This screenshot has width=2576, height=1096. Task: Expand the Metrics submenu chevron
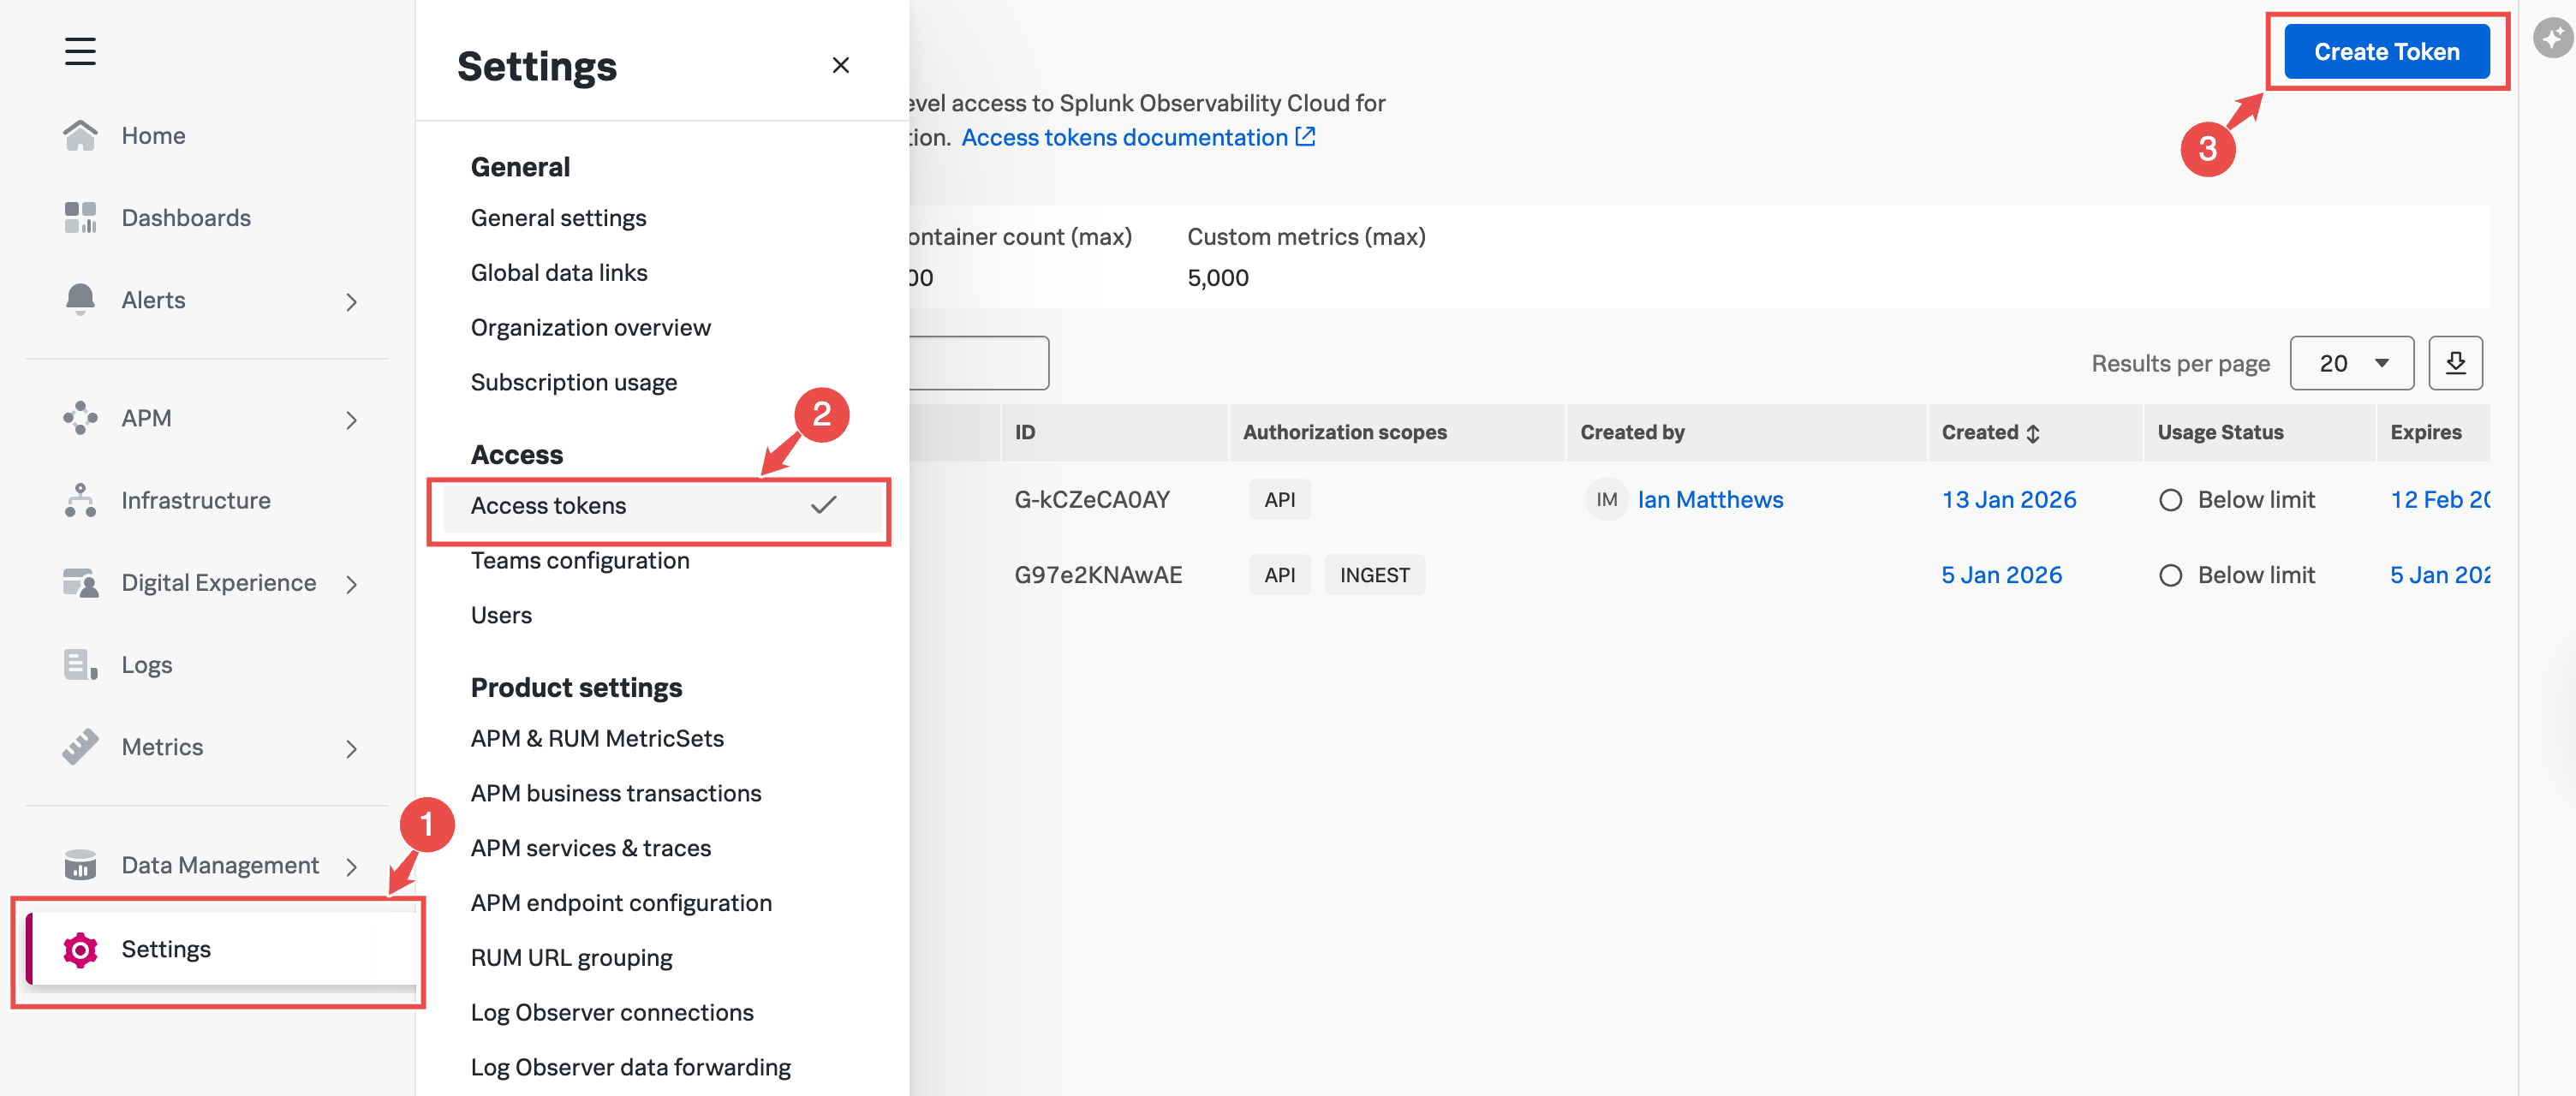pos(351,748)
